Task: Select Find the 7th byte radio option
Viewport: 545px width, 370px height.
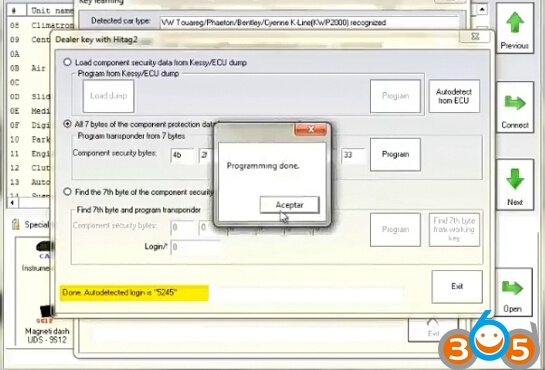Action: tap(67, 192)
